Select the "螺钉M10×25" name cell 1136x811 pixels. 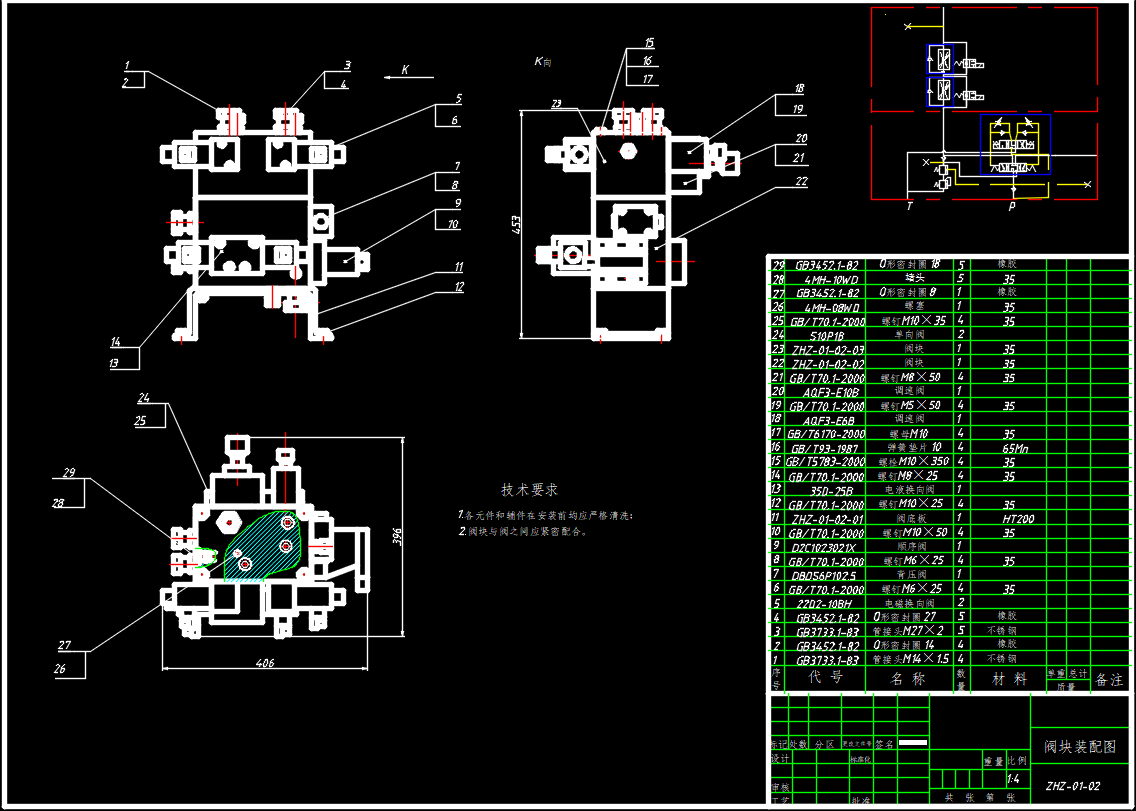click(x=911, y=505)
